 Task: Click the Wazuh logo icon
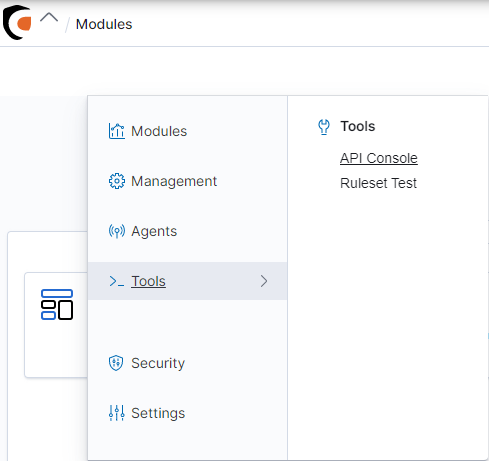17,22
